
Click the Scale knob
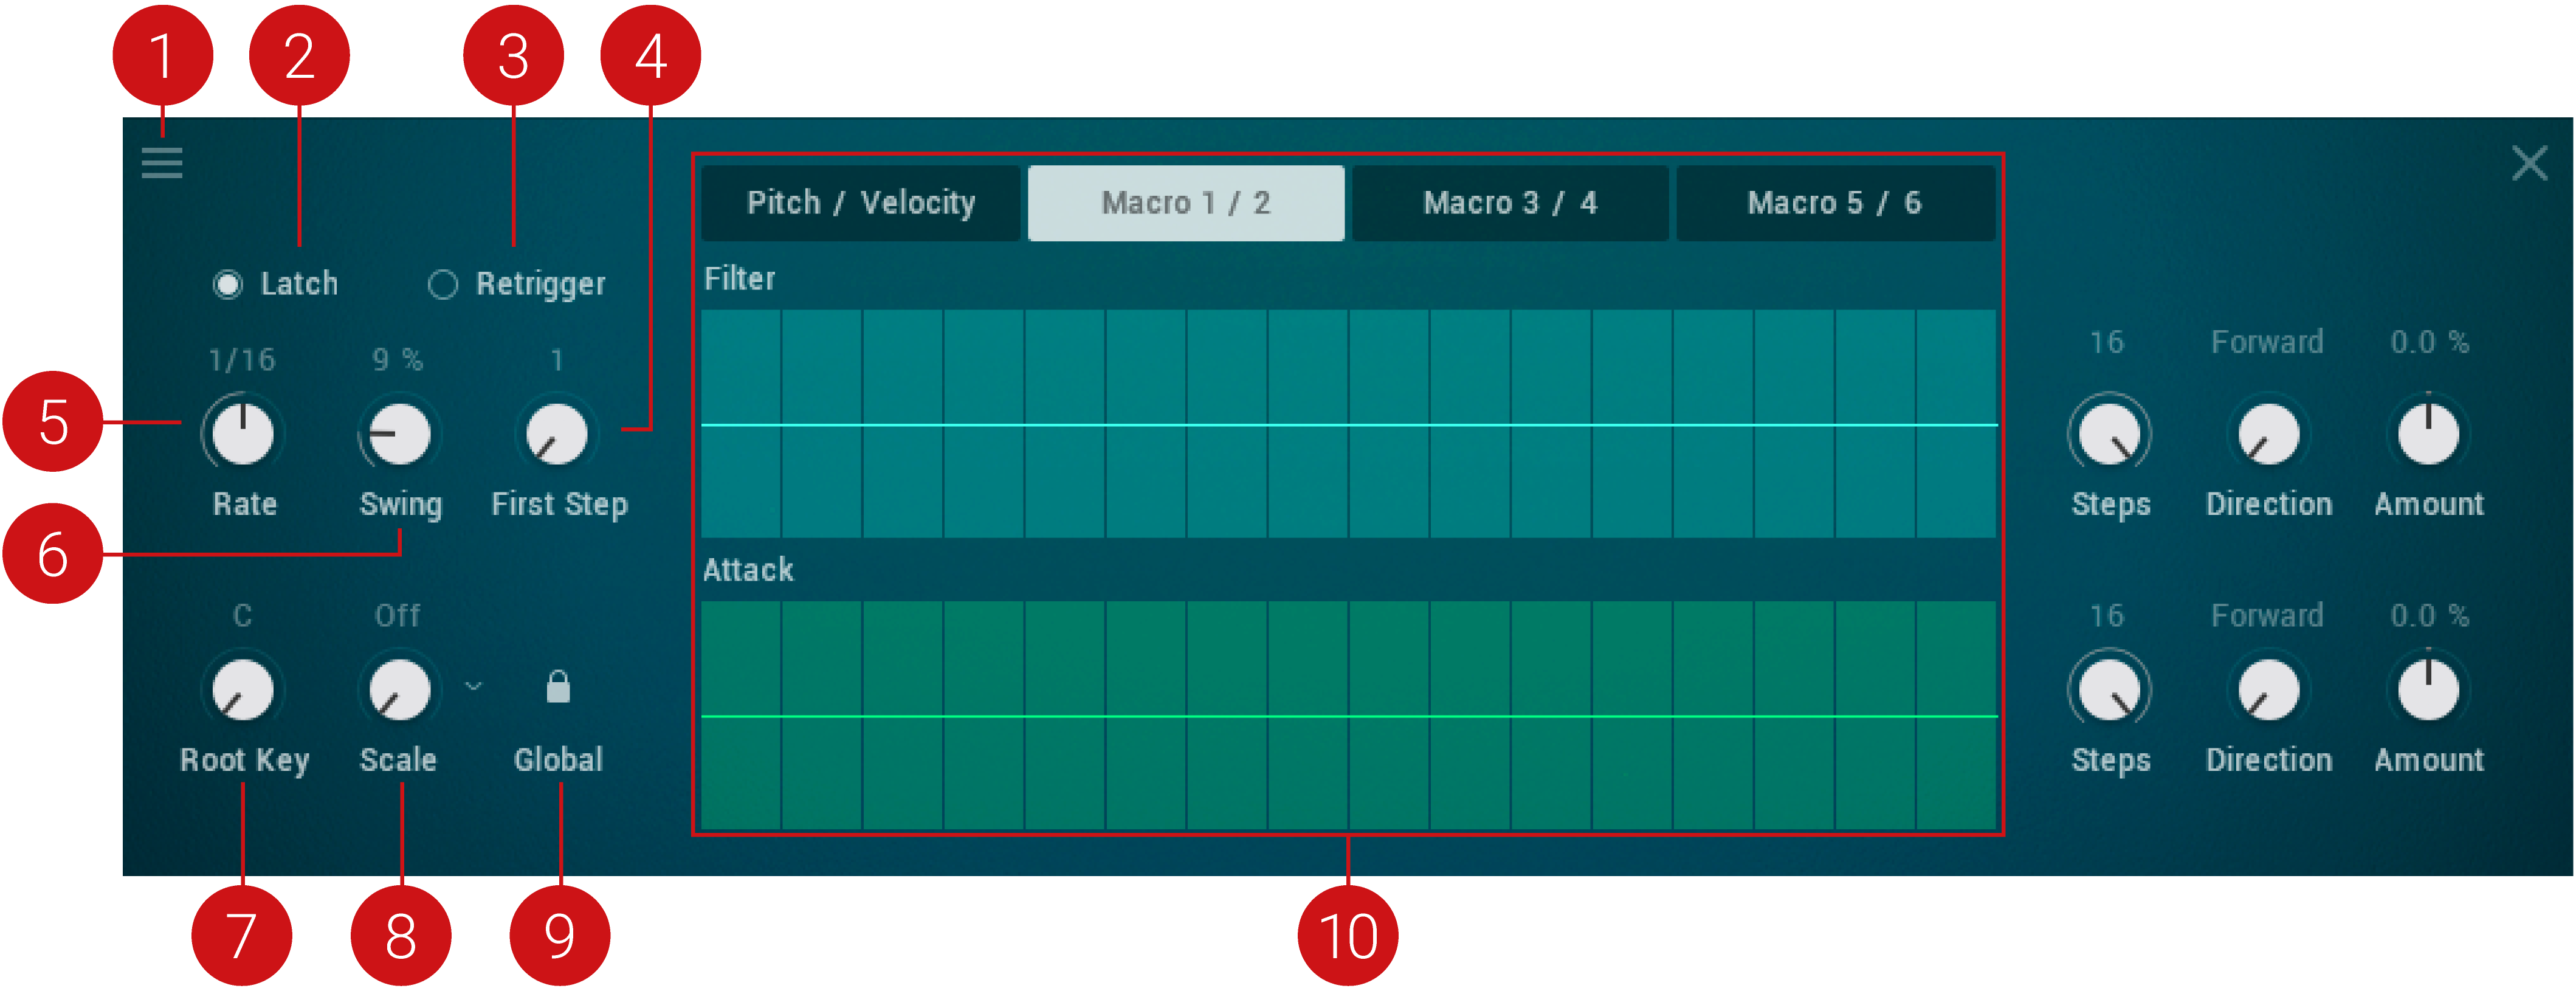click(400, 690)
